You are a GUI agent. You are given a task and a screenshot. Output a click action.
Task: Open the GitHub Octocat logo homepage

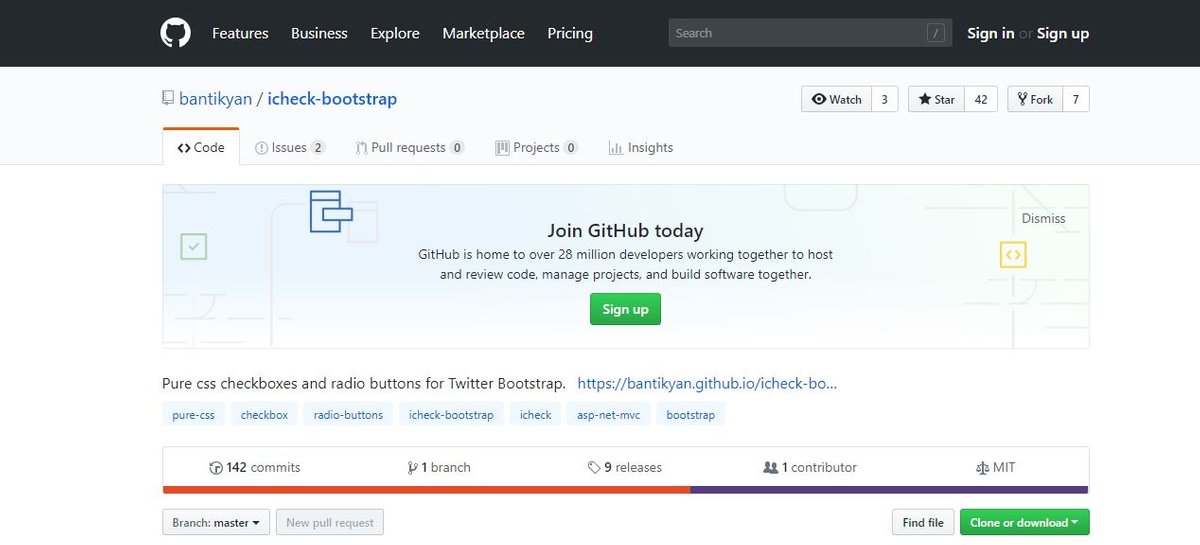(x=175, y=33)
